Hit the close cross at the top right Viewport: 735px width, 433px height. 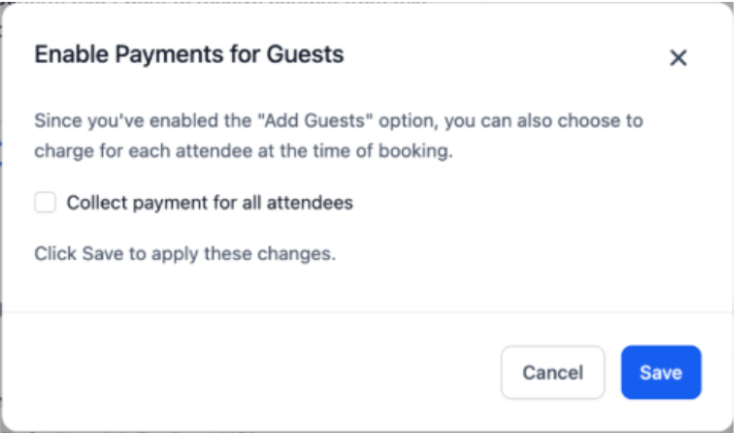[x=678, y=58]
